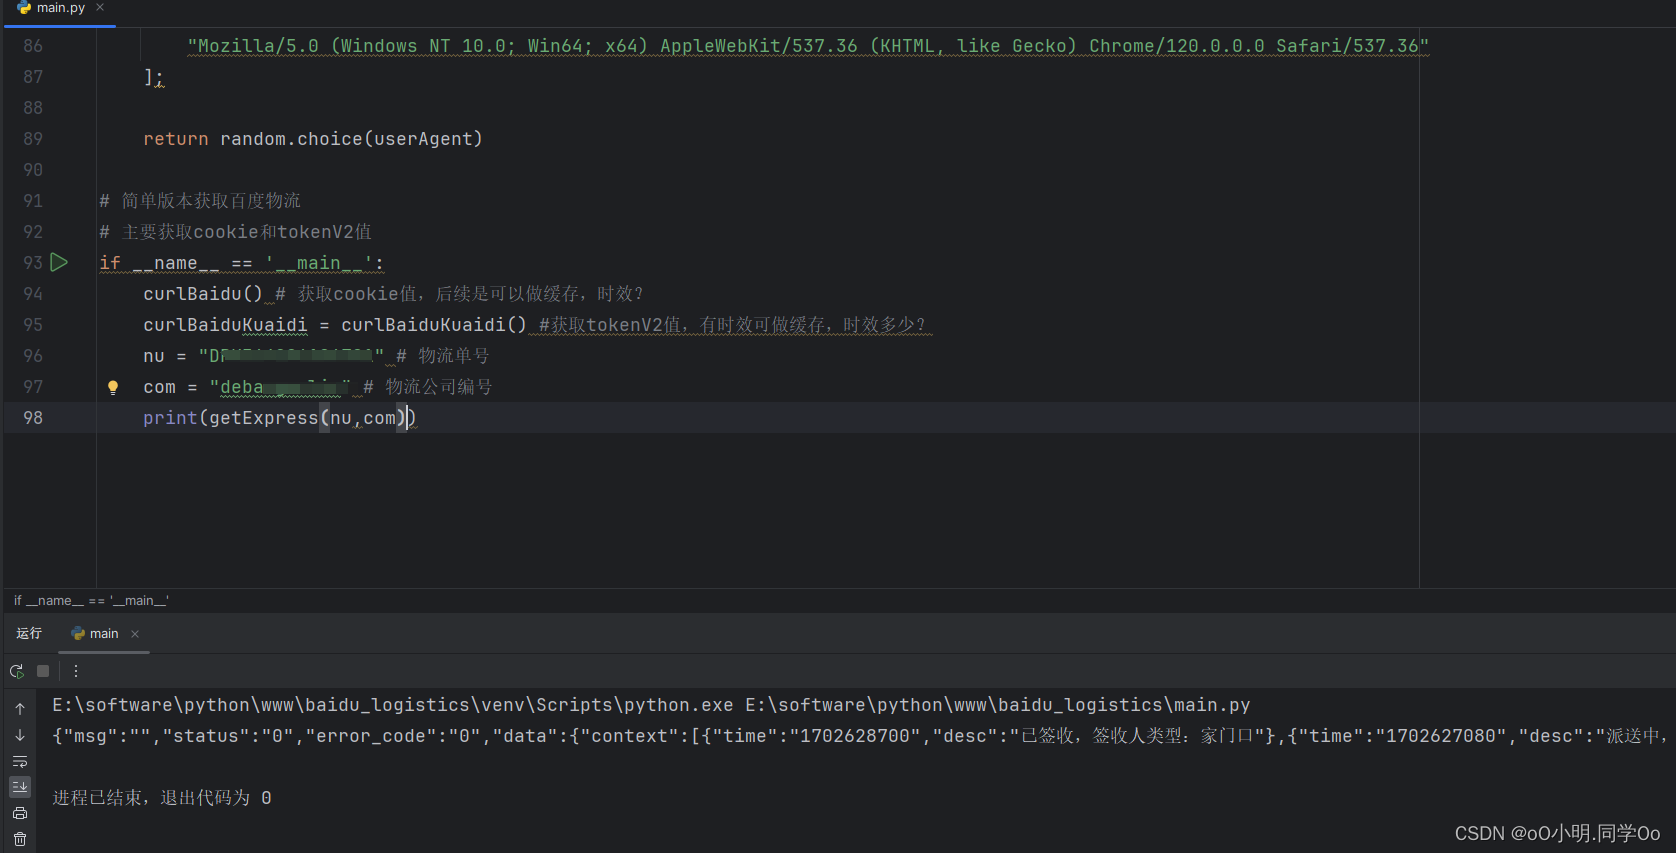Click the com variable assignment line
The height and width of the screenshot is (853, 1676).
pos(318,387)
